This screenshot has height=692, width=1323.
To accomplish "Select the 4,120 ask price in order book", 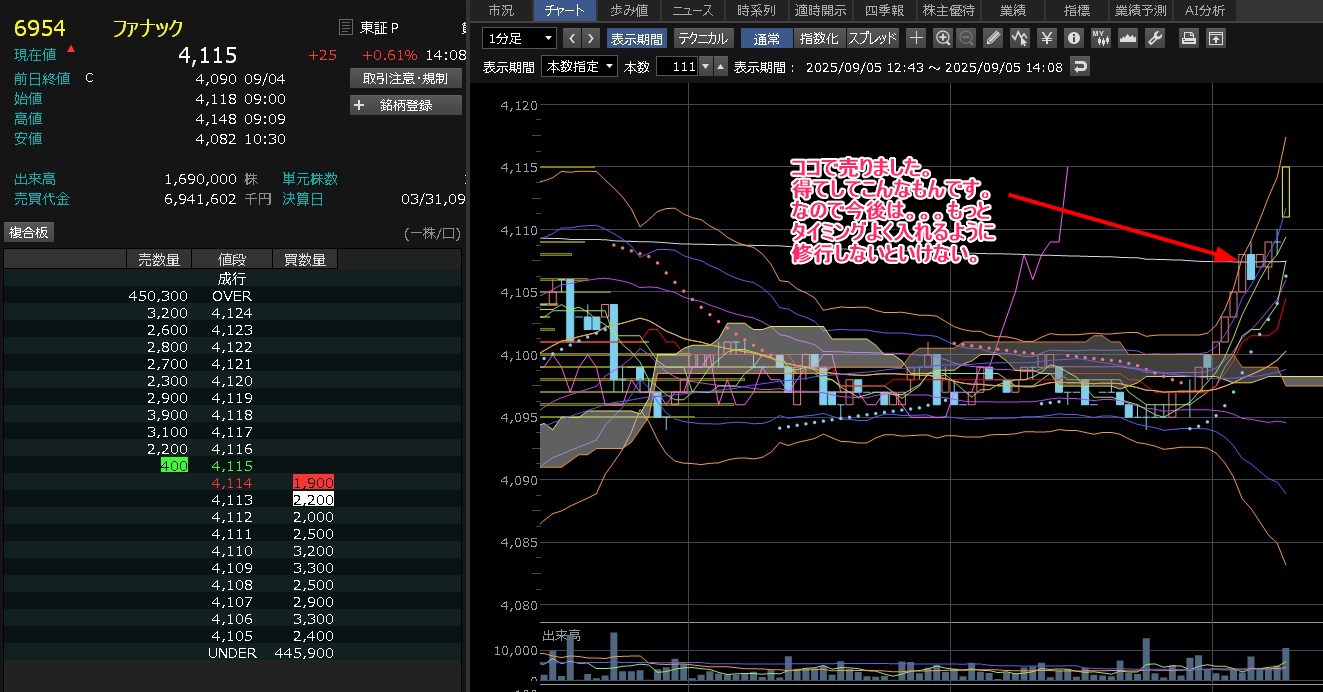I will (x=232, y=381).
